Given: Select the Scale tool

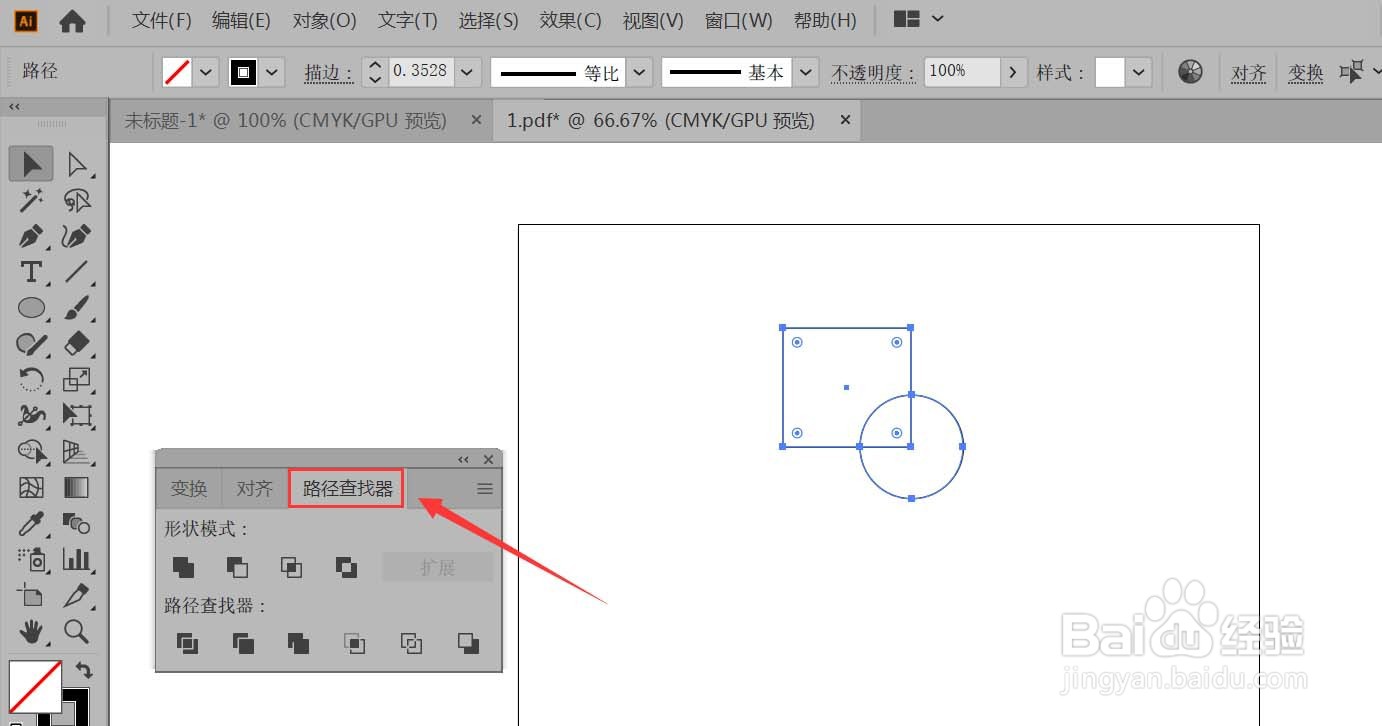Looking at the screenshot, I should tap(77, 380).
